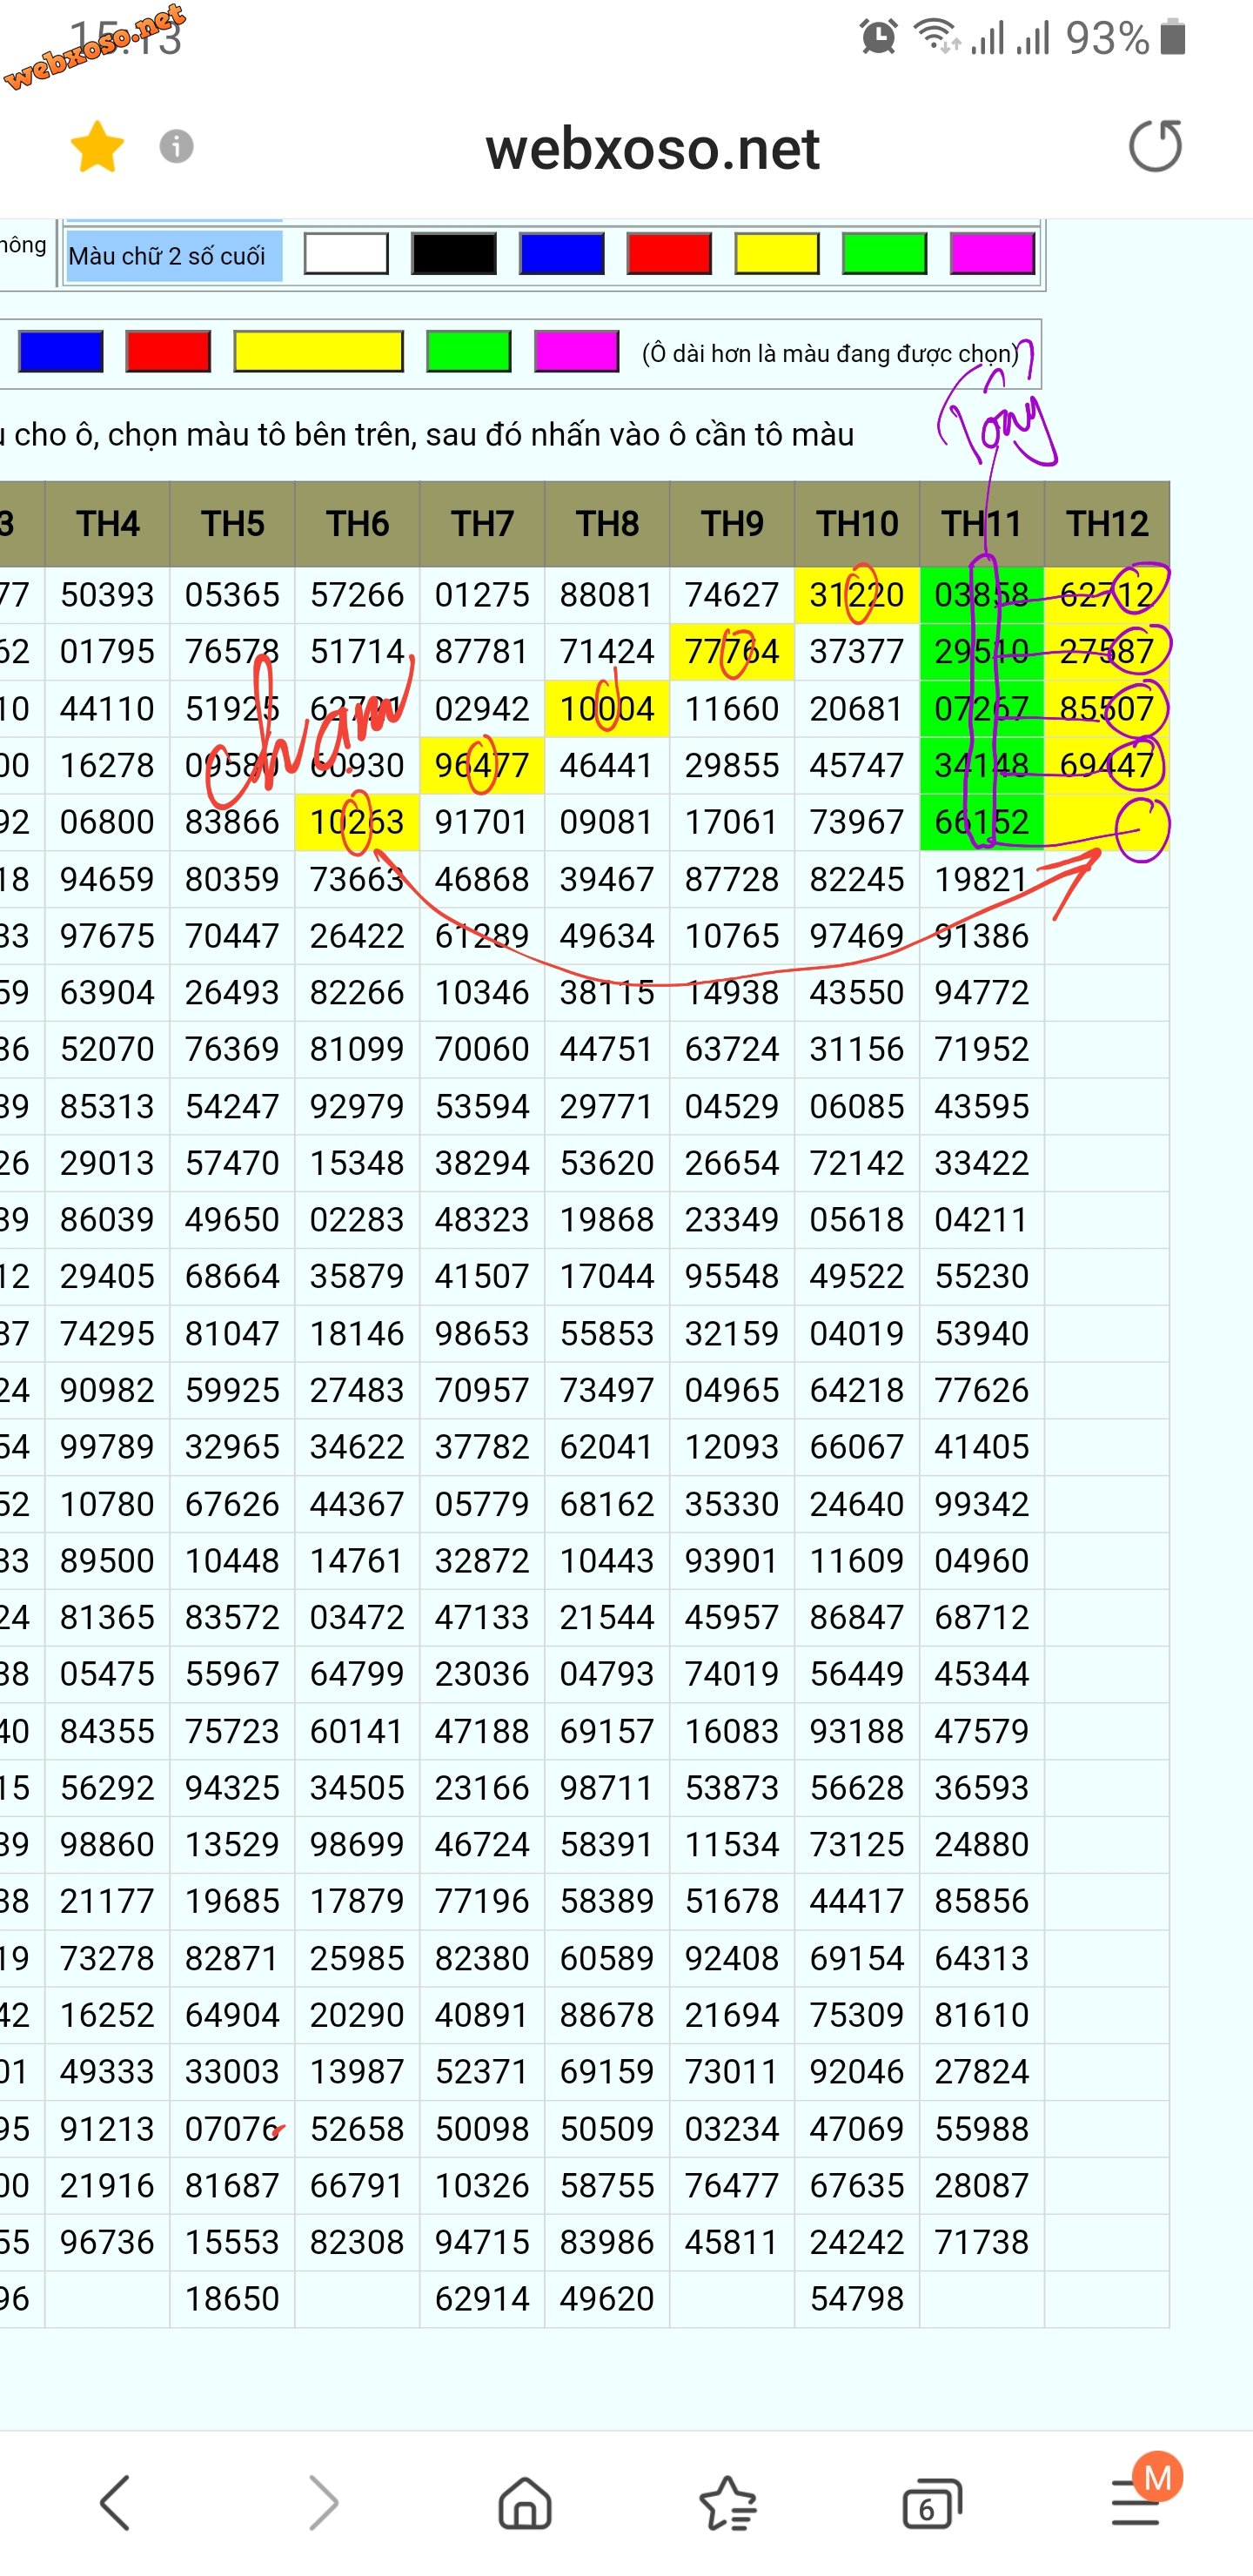
Task: Click cell 50393 in TH4
Action: pos(108,595)
